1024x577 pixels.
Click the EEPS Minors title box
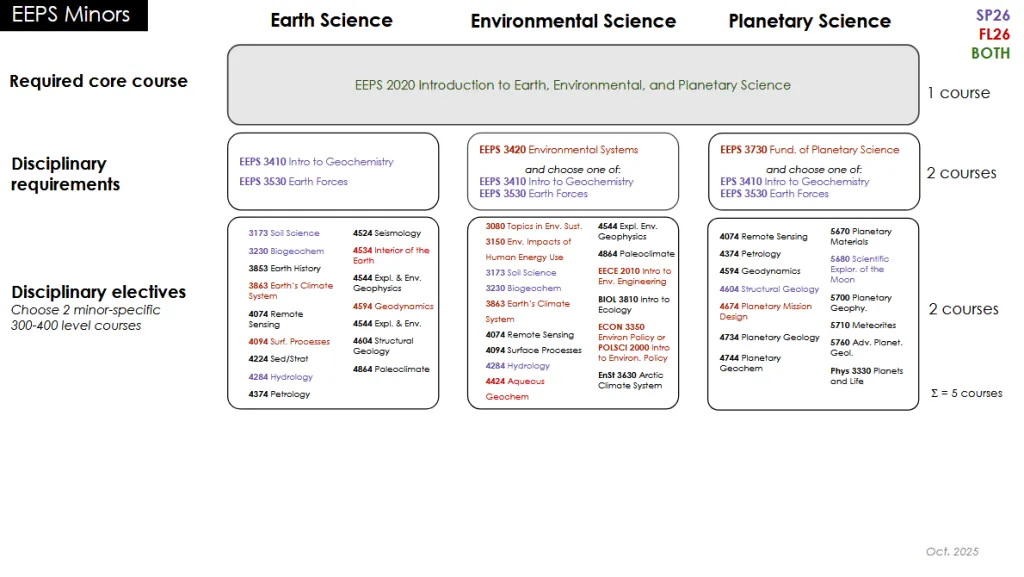(73, 15)
